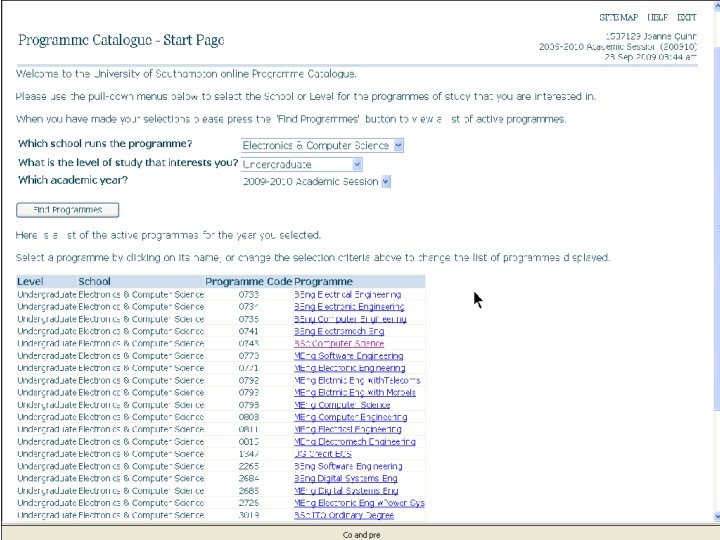The height and width of the screenshot is (540, 720).
Task: Click programme code 2684
Action: click(248, 478)
